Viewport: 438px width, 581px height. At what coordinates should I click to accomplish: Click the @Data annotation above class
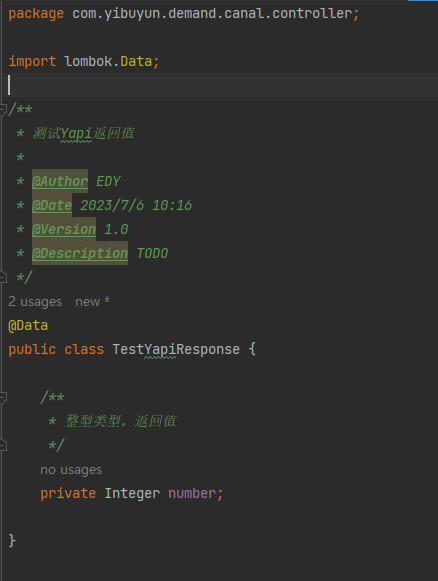click(28, 326)
